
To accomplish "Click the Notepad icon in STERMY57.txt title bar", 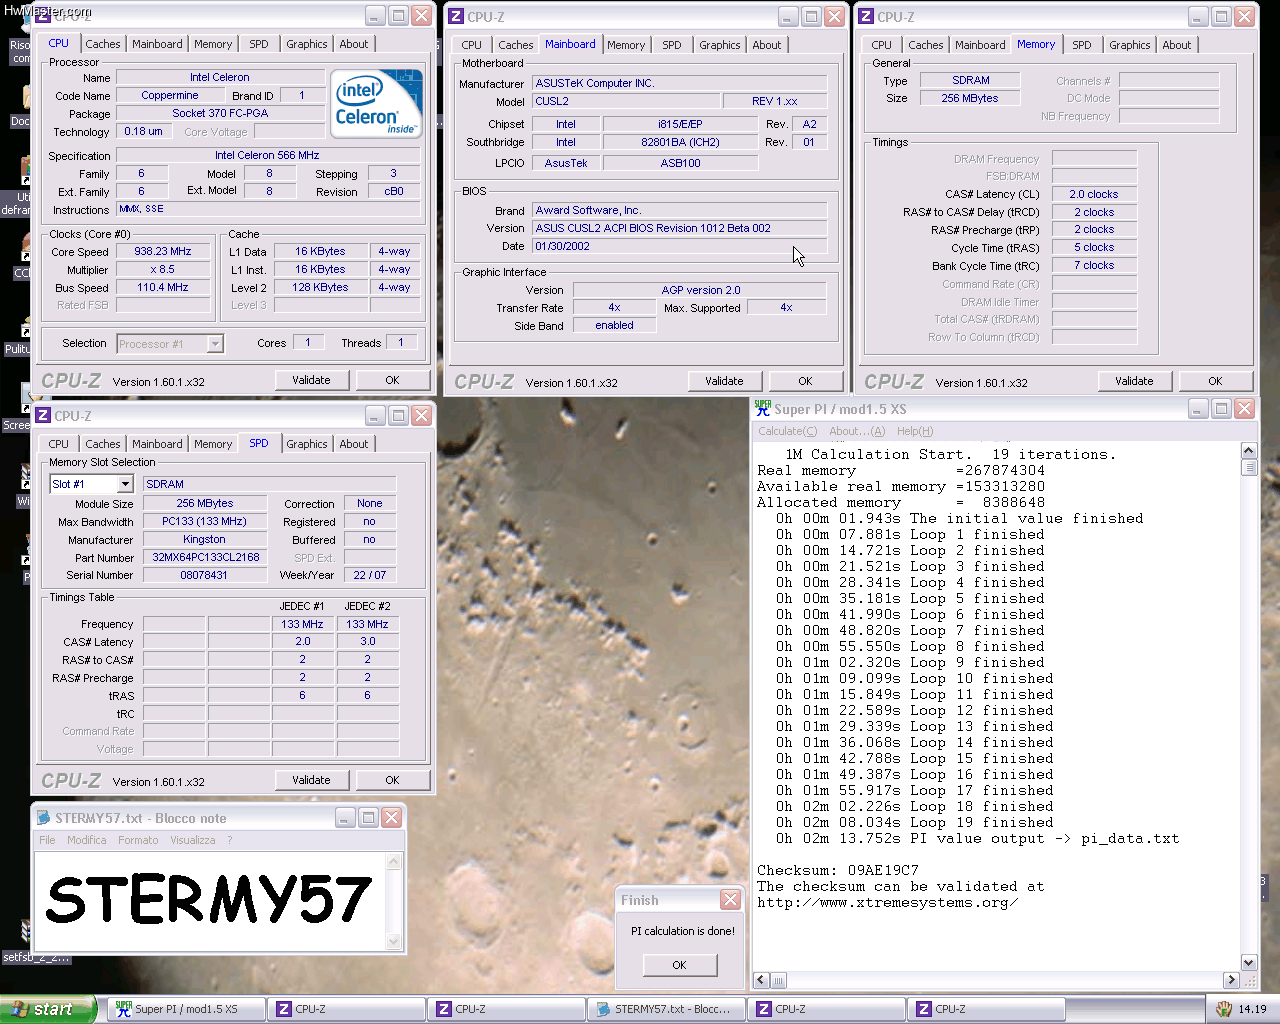I will tap(44, 817).
